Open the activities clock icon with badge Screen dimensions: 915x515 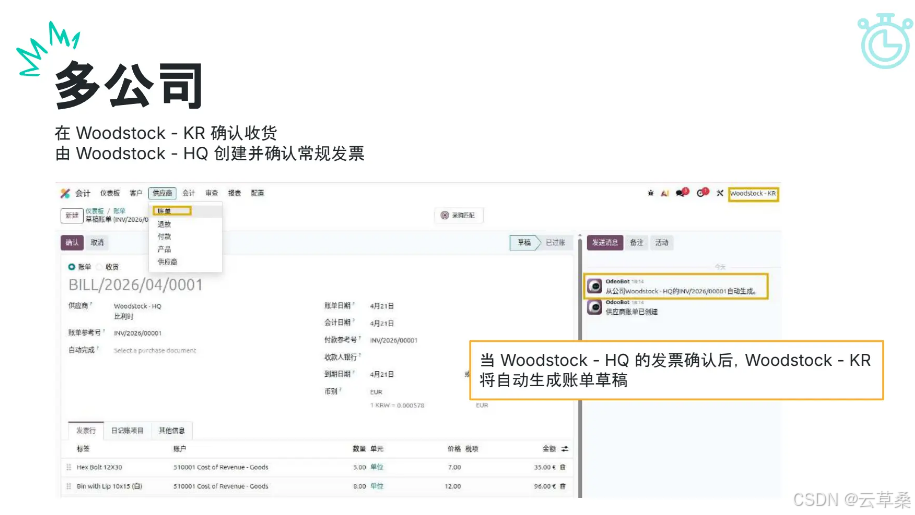(x=702, y=192)
